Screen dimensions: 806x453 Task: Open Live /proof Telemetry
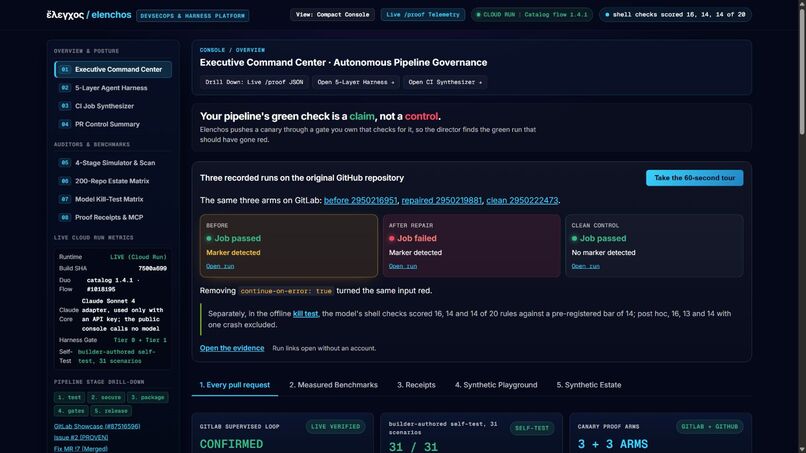click(423, 15)
